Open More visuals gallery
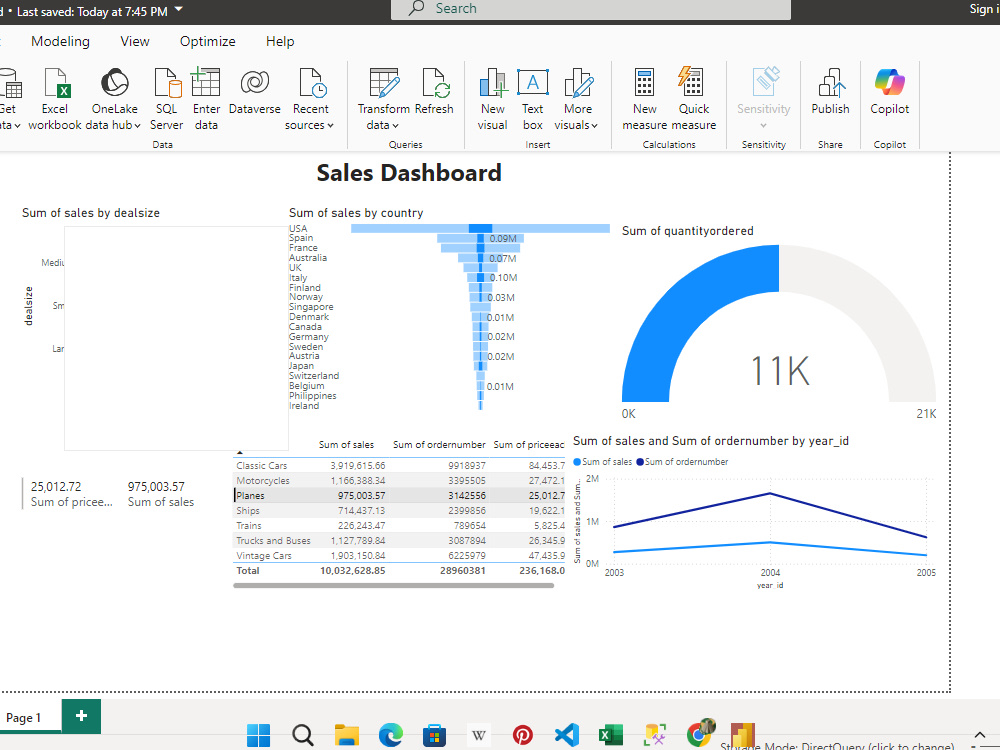The image size is (1000, 750). (x=577, y=99)
